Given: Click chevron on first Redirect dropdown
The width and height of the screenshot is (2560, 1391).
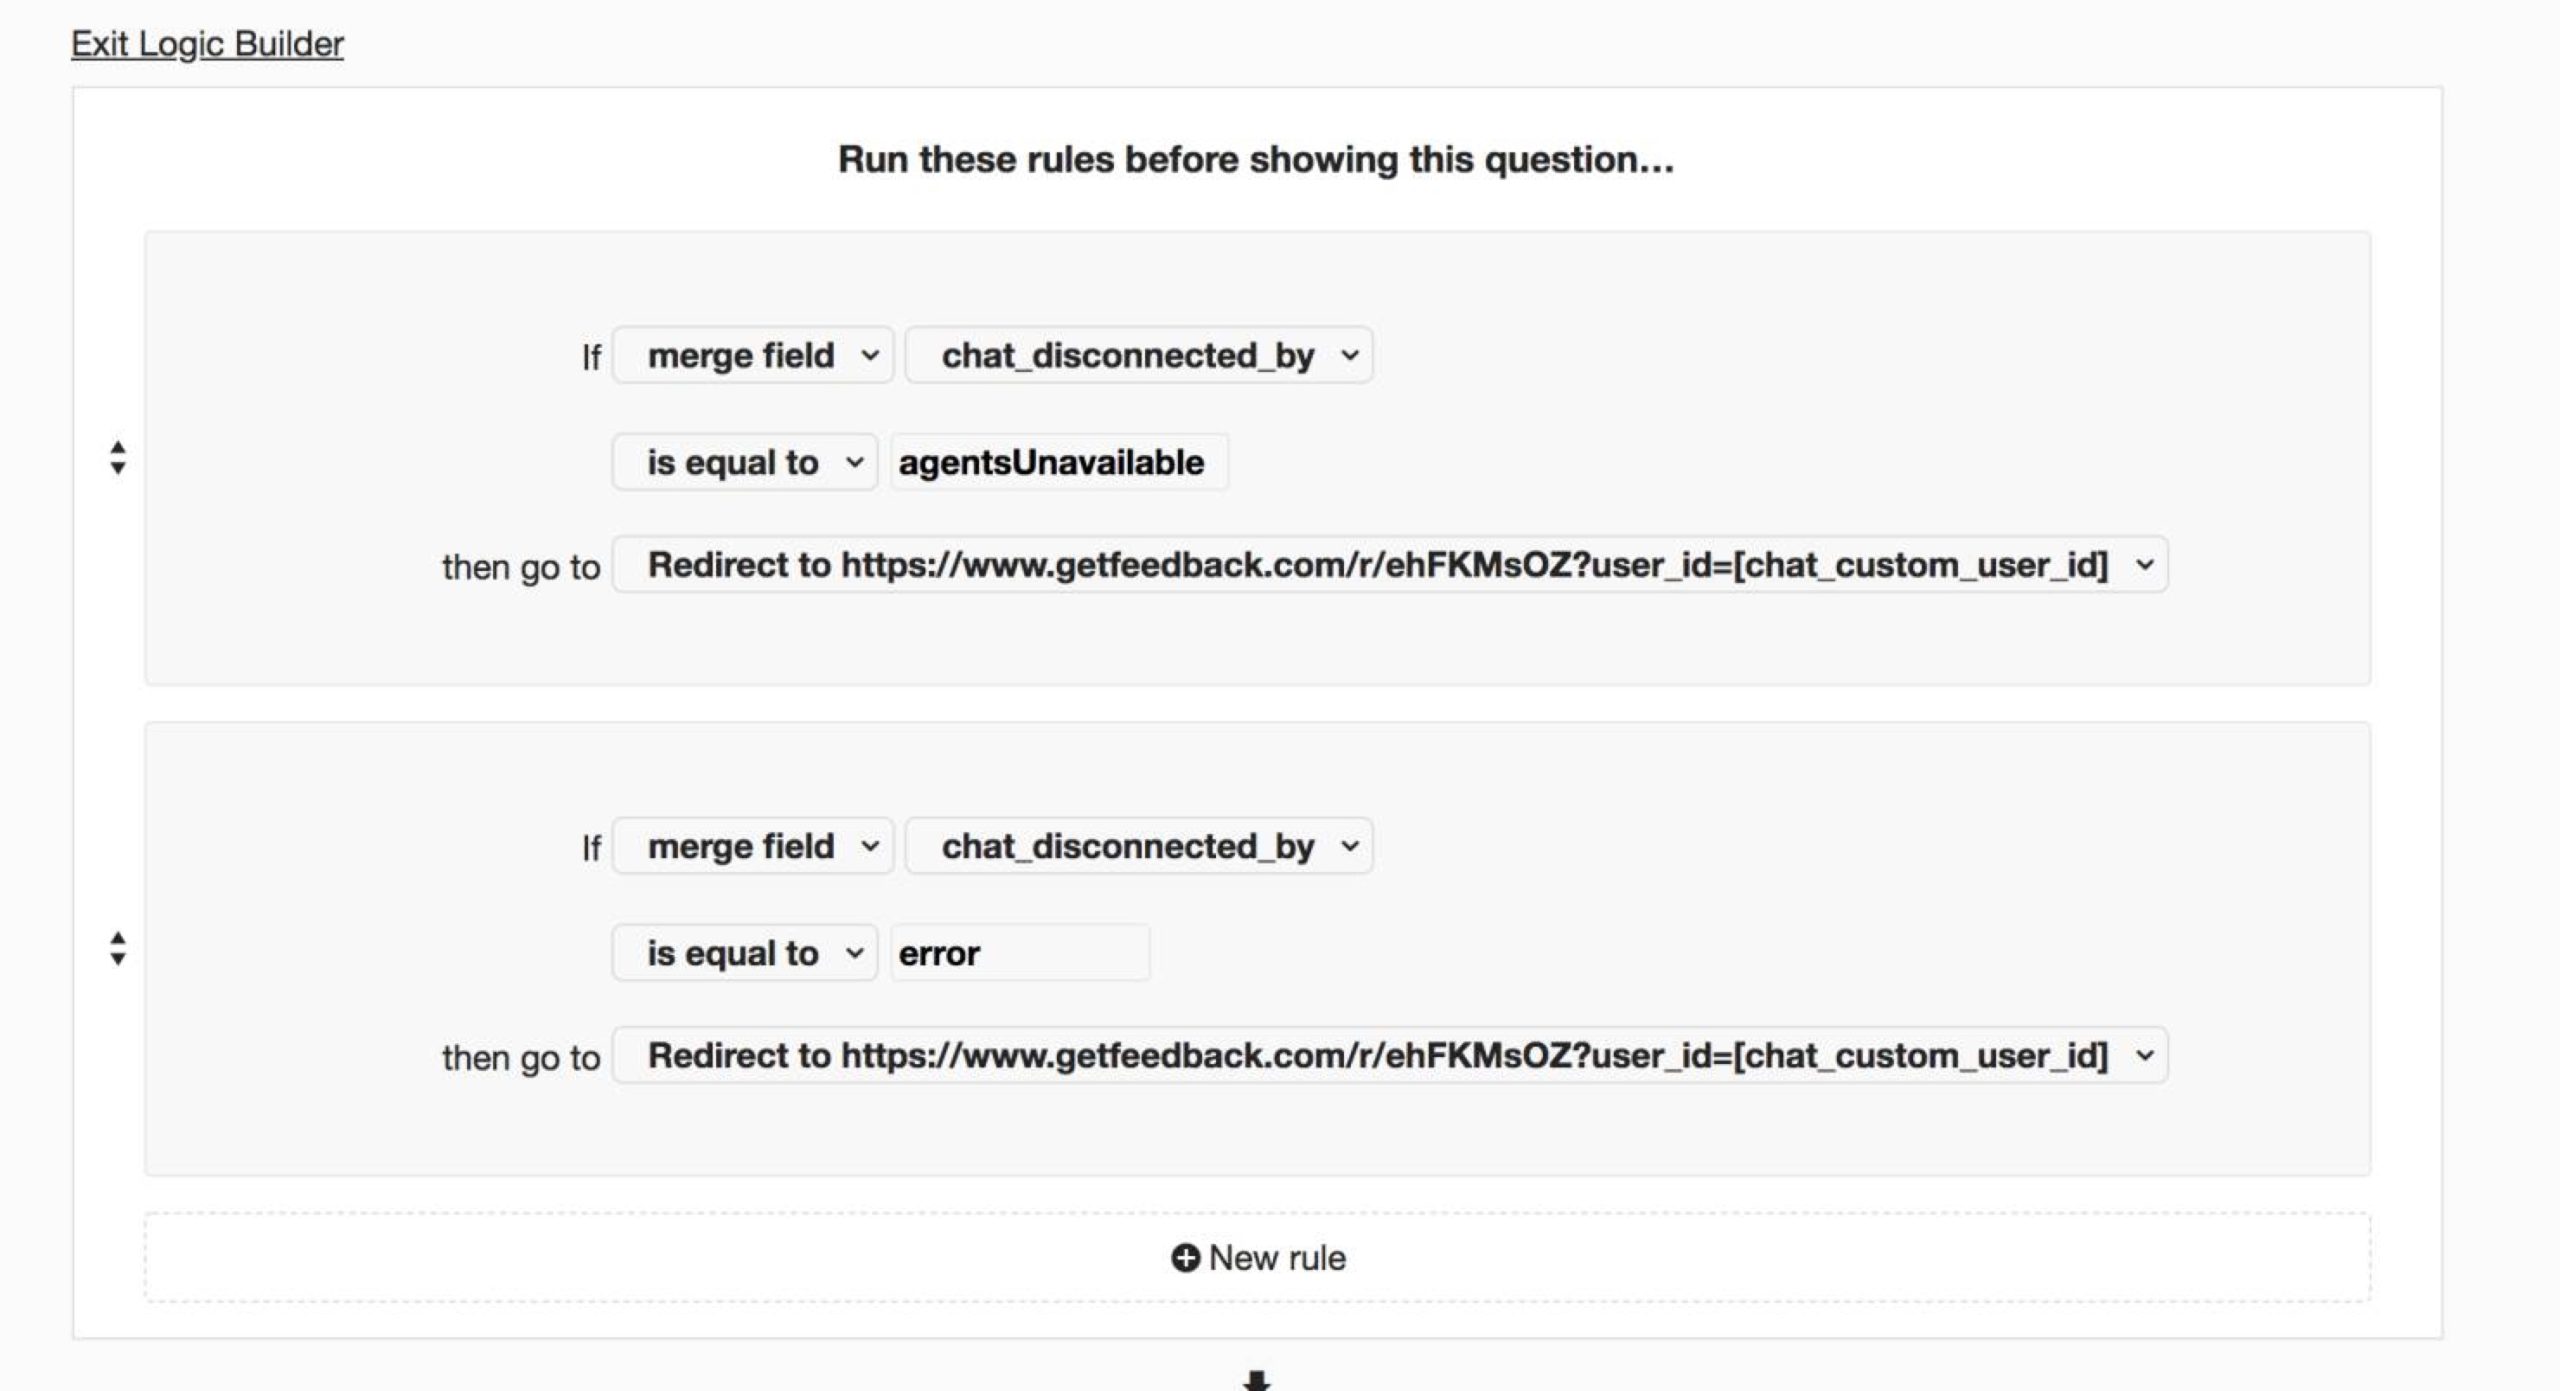Looking at the screenshot, I should pos(2144,565).
